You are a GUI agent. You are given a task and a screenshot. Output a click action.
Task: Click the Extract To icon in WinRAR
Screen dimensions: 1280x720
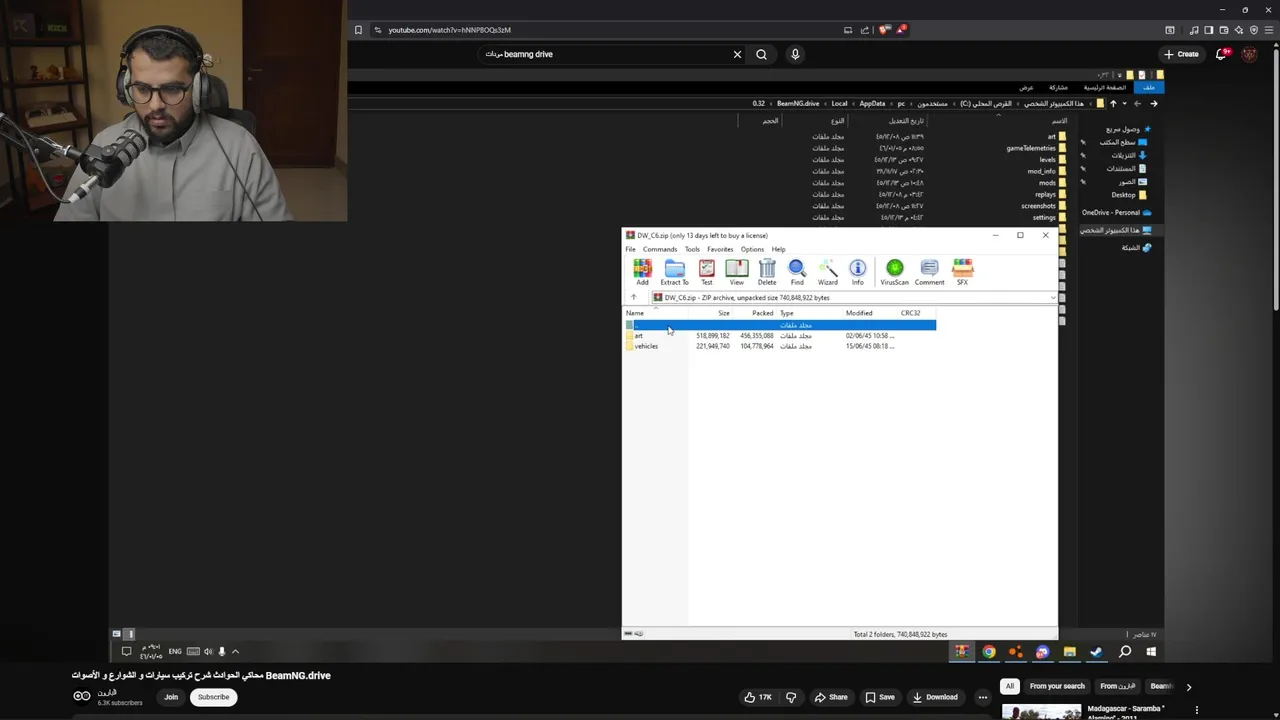[674, 272]
